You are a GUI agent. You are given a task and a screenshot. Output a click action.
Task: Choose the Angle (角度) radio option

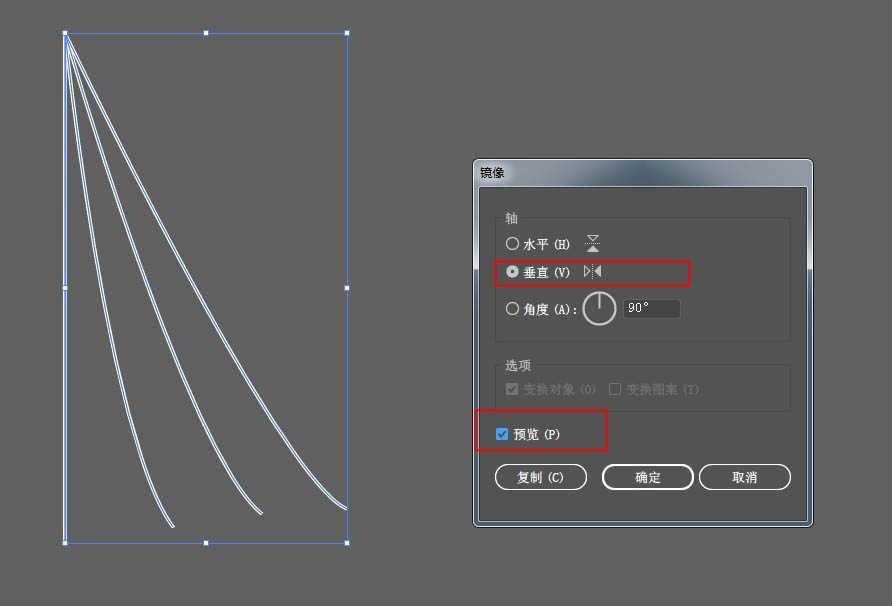tap(513, 309)
